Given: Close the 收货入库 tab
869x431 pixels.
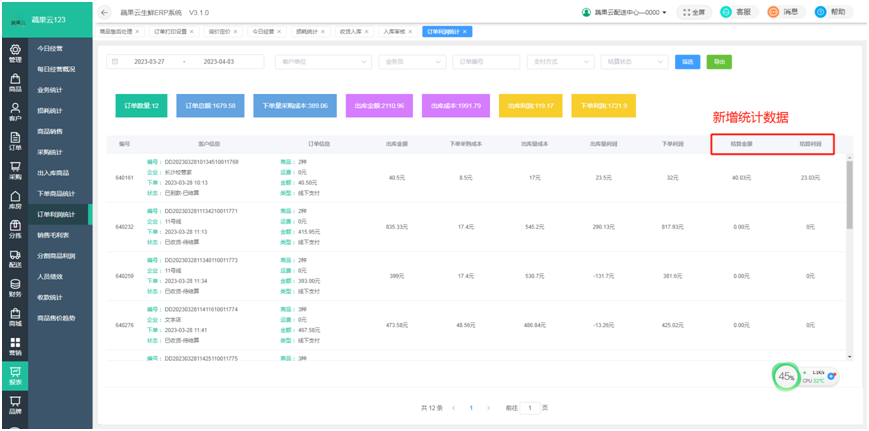Looking at the screenshot, I should point(366,32).
